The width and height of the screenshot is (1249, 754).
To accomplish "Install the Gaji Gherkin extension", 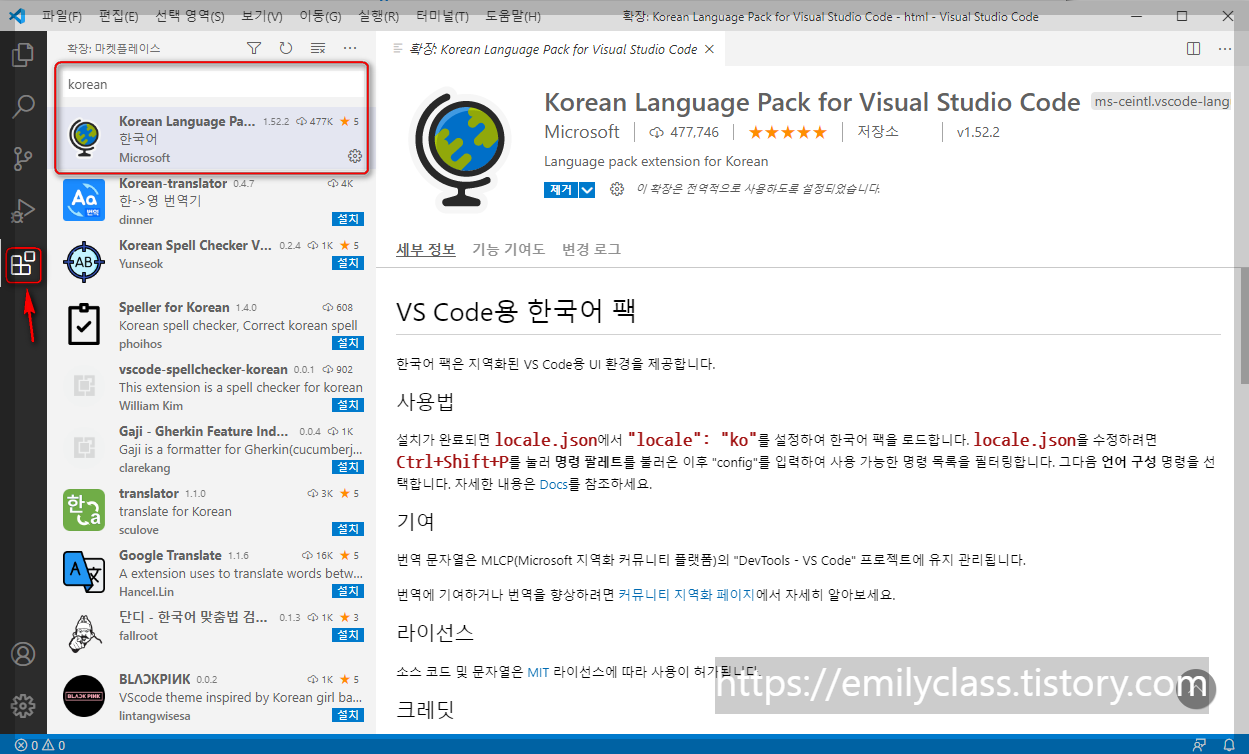I will pyautogui.click(x=348, y=467).
